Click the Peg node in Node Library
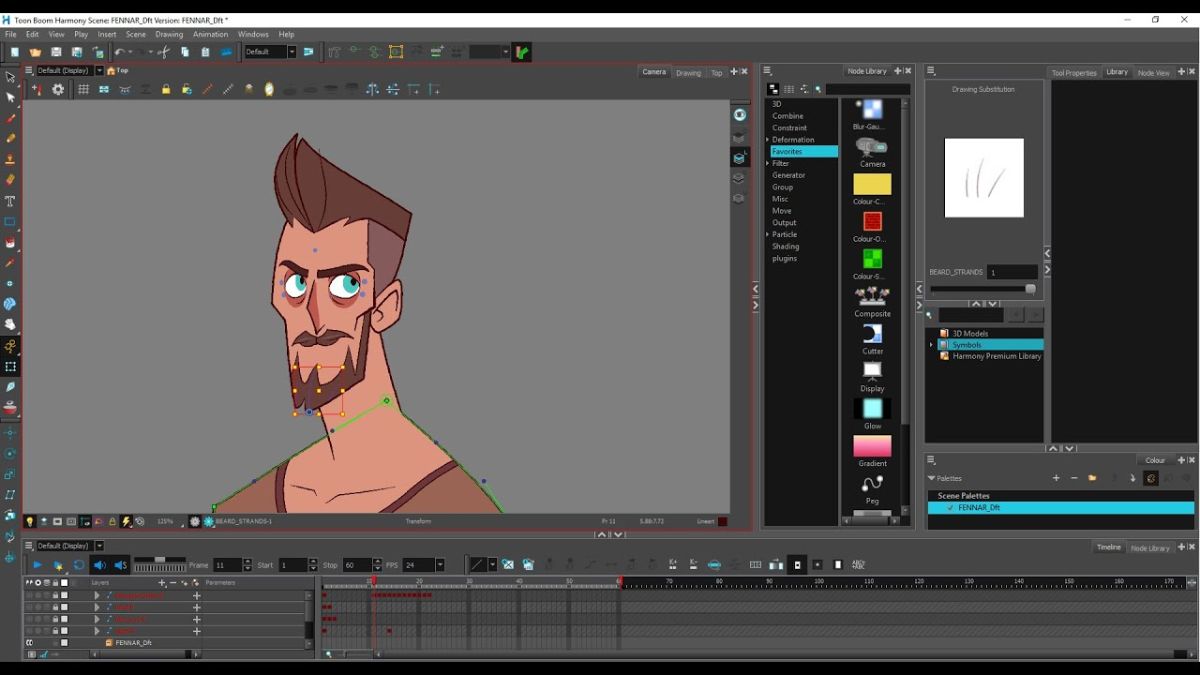 [x=872, y=489]
